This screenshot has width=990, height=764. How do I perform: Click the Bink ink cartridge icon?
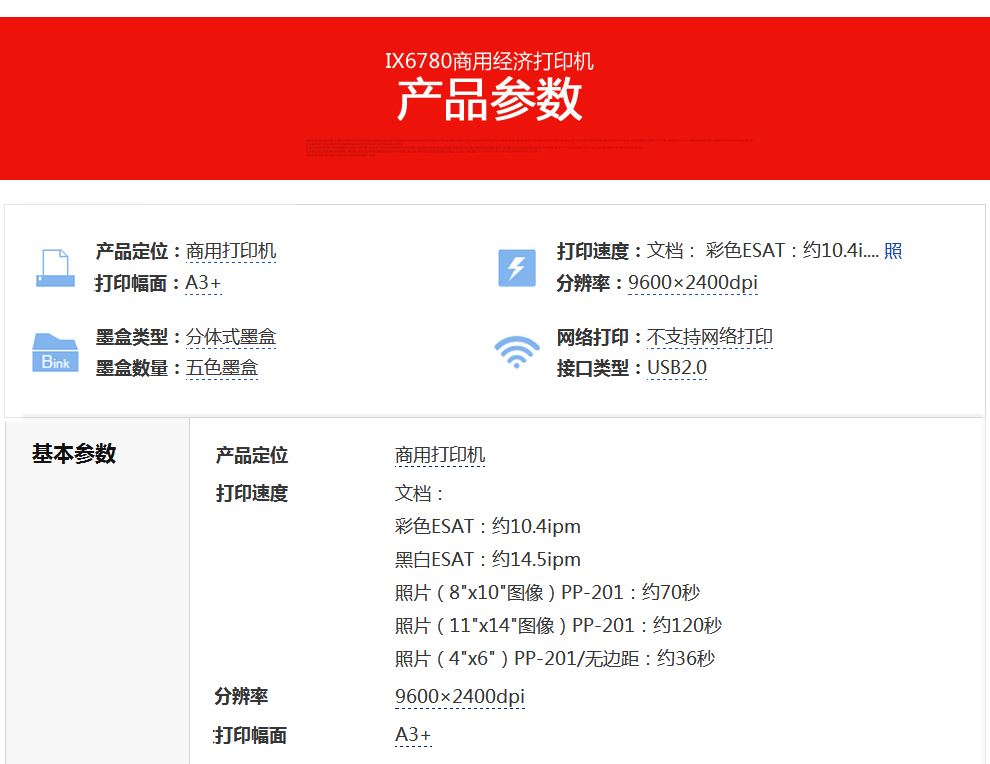pos(55,353)
